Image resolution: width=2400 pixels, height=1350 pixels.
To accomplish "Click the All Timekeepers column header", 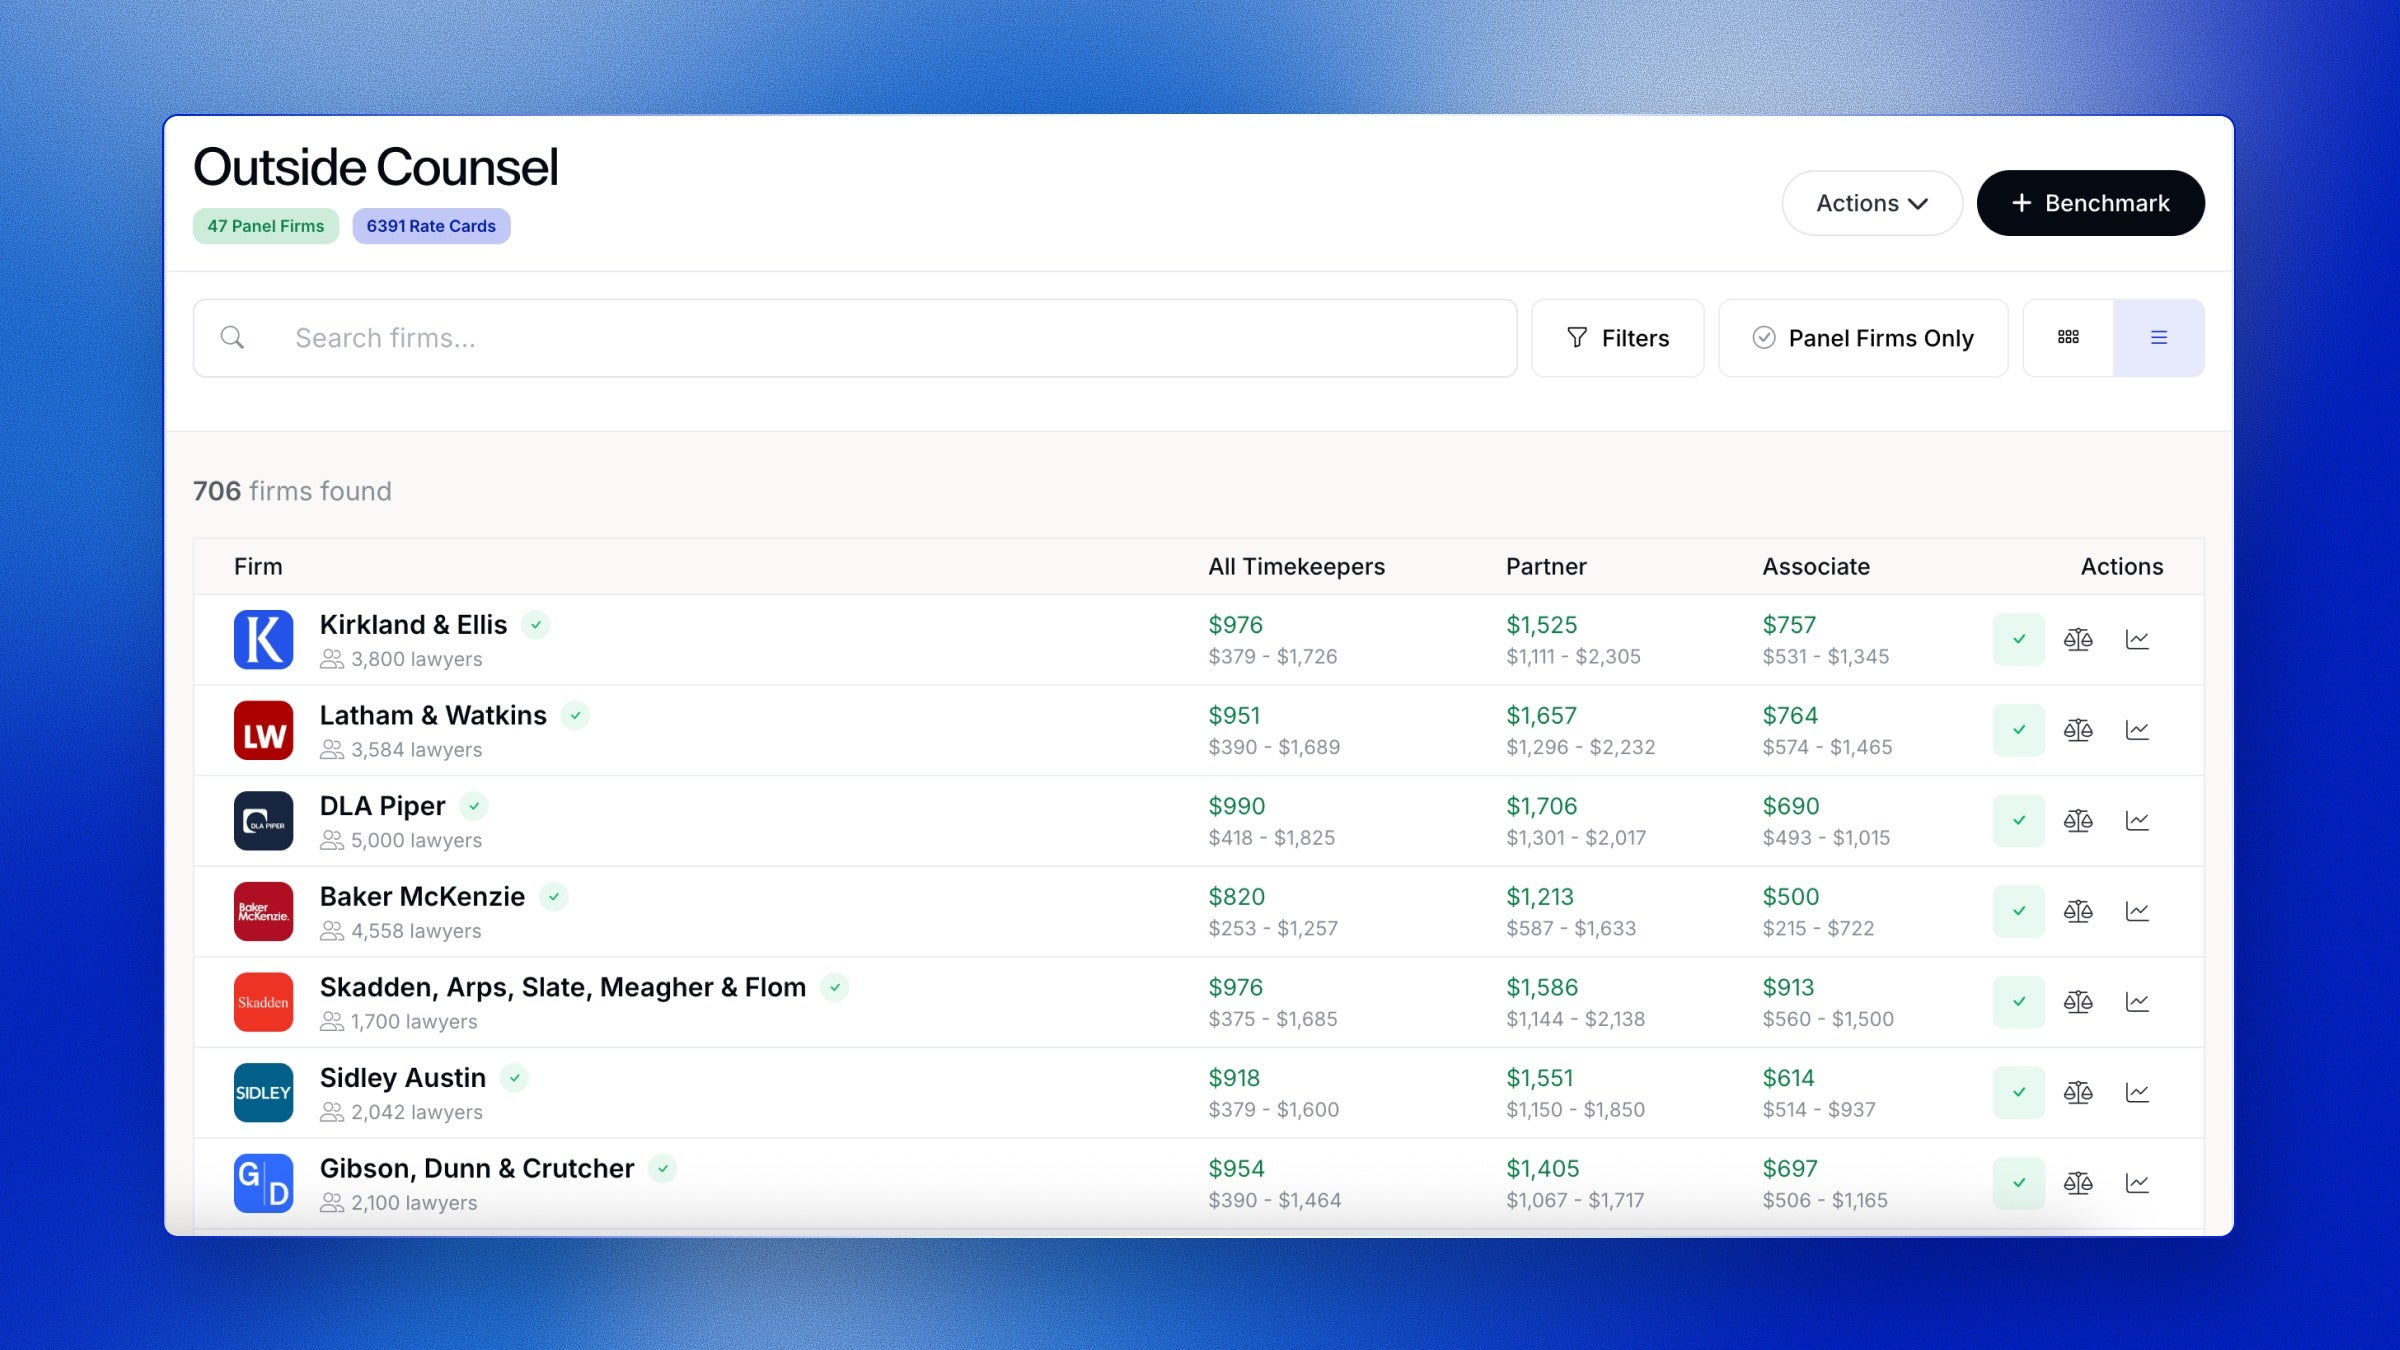I will 1296,566.
